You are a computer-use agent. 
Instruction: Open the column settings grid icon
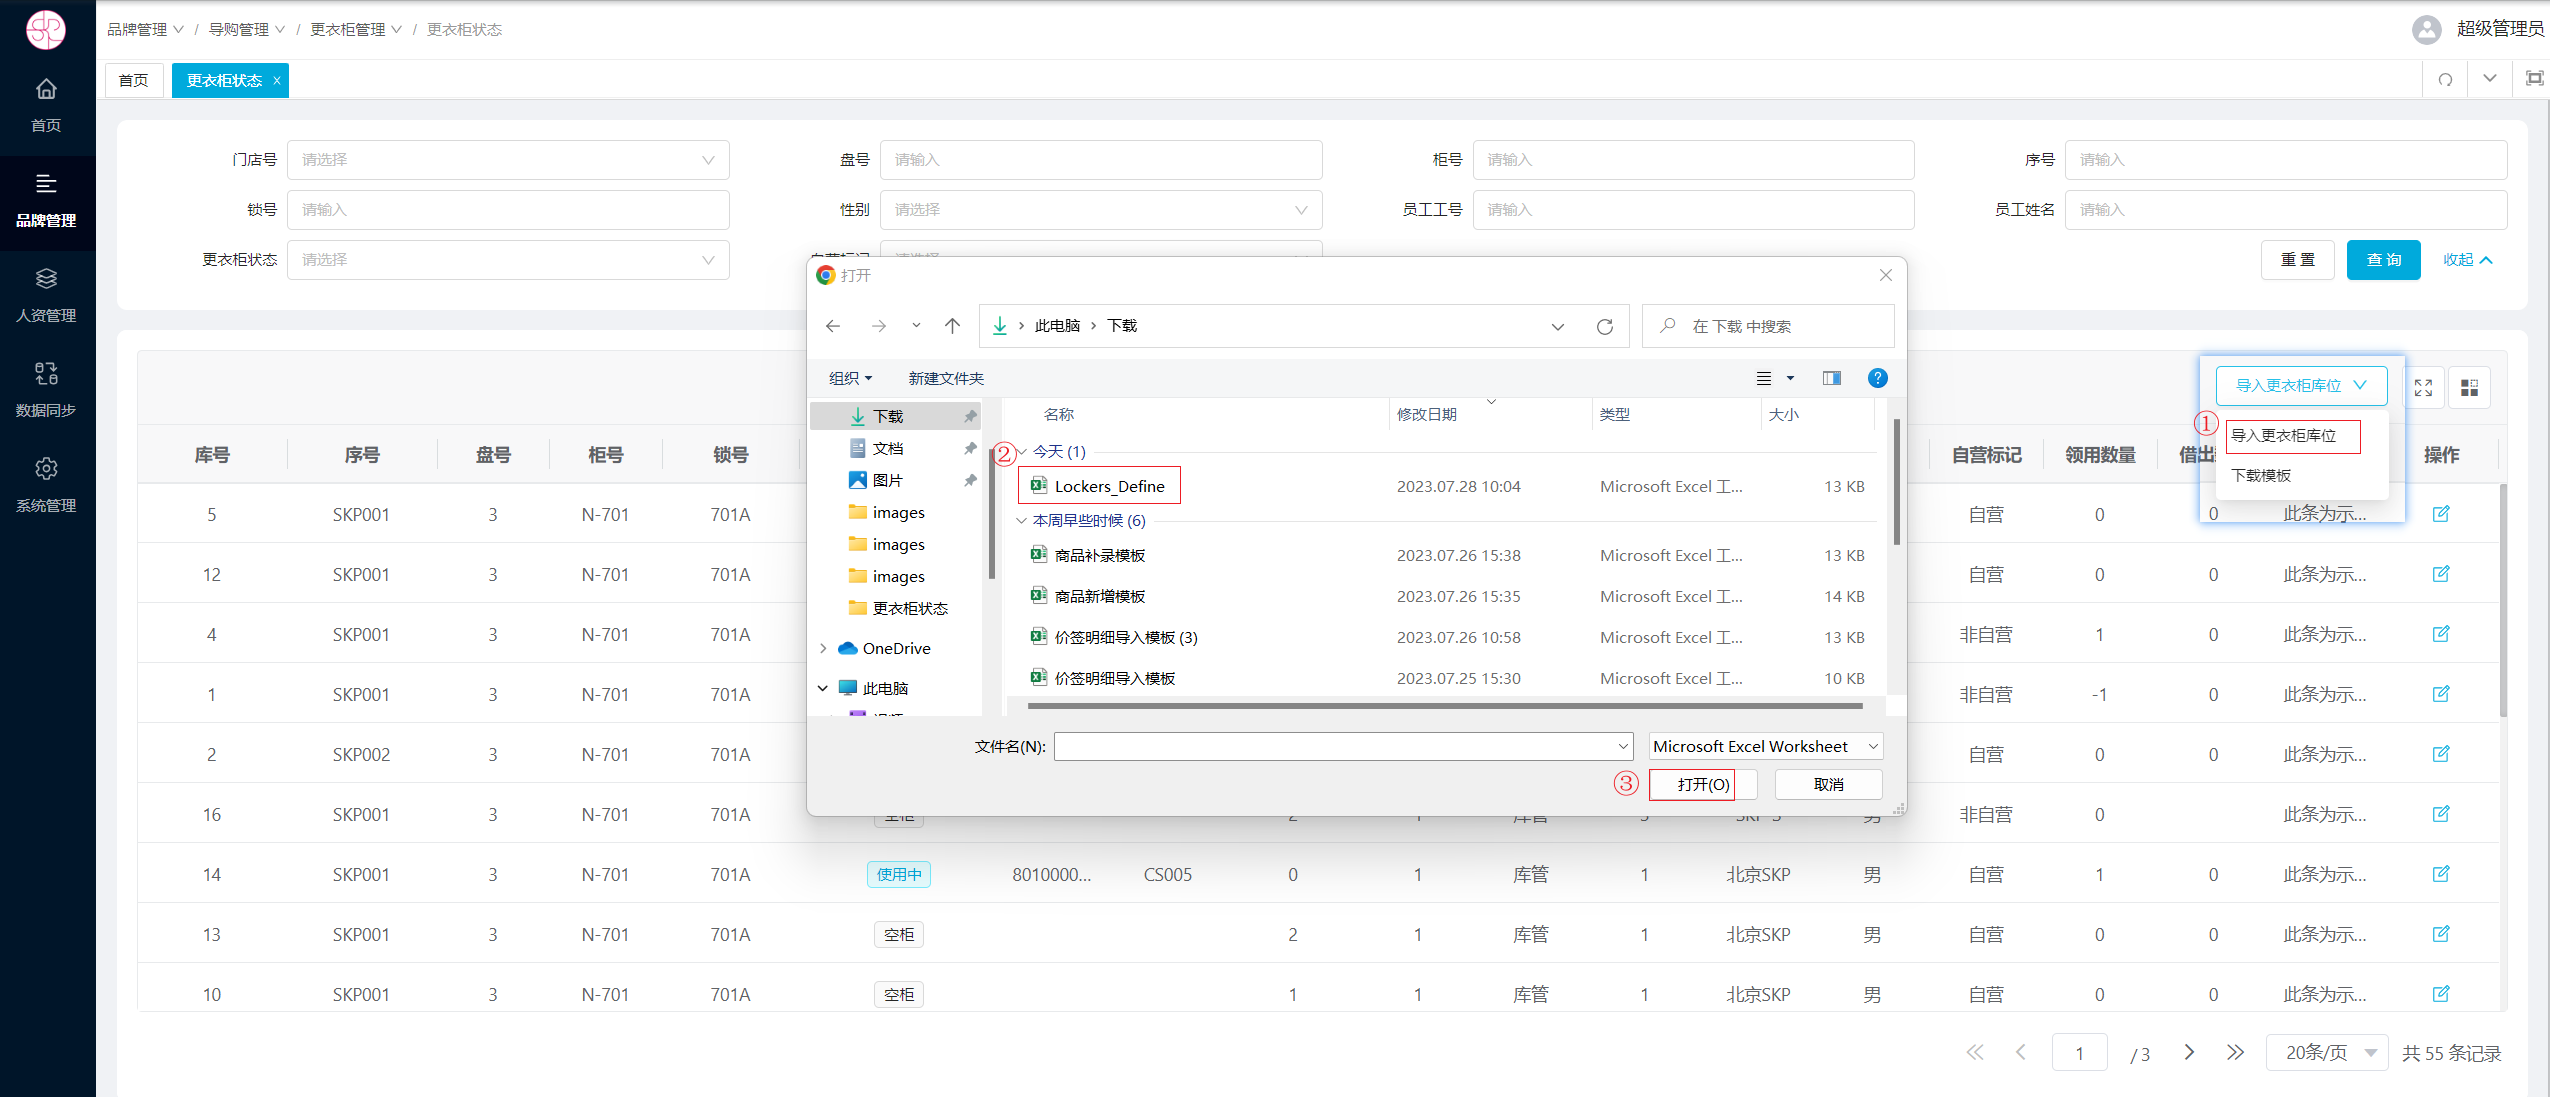tap(2469, 387)
